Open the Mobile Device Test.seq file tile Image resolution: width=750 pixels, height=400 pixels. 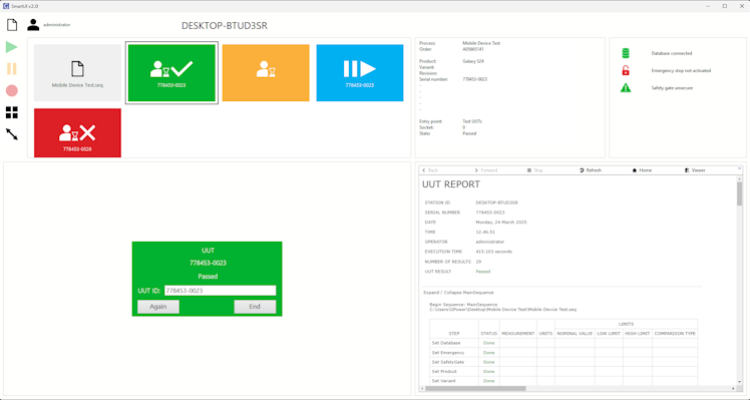click(77, 73)
